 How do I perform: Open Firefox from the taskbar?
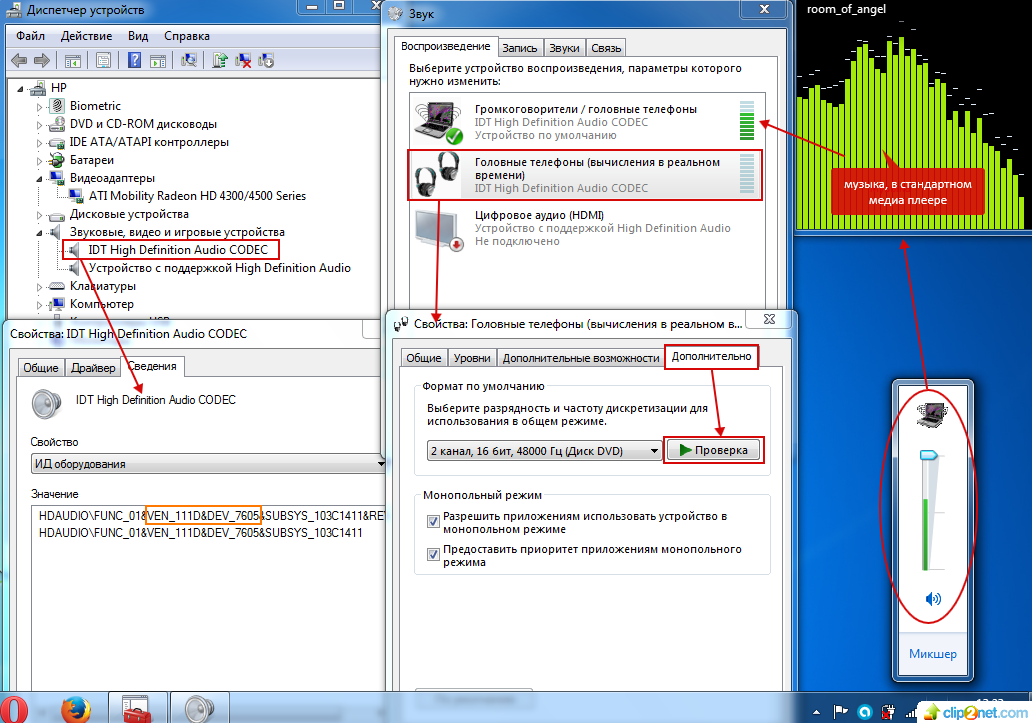click(x=76, y=709)
